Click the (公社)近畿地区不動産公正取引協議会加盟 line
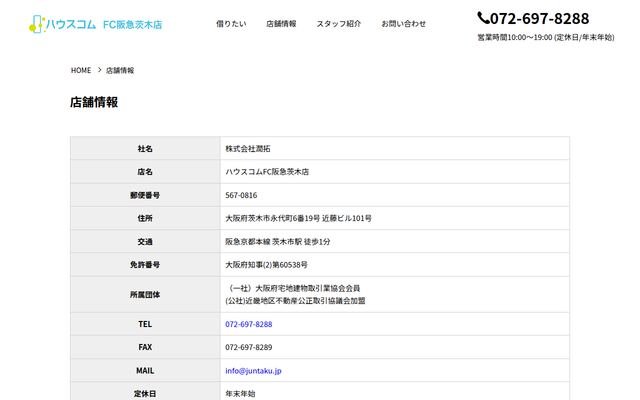Image resolution: width=640 pixels, height=400 pixels. (295, 301)
